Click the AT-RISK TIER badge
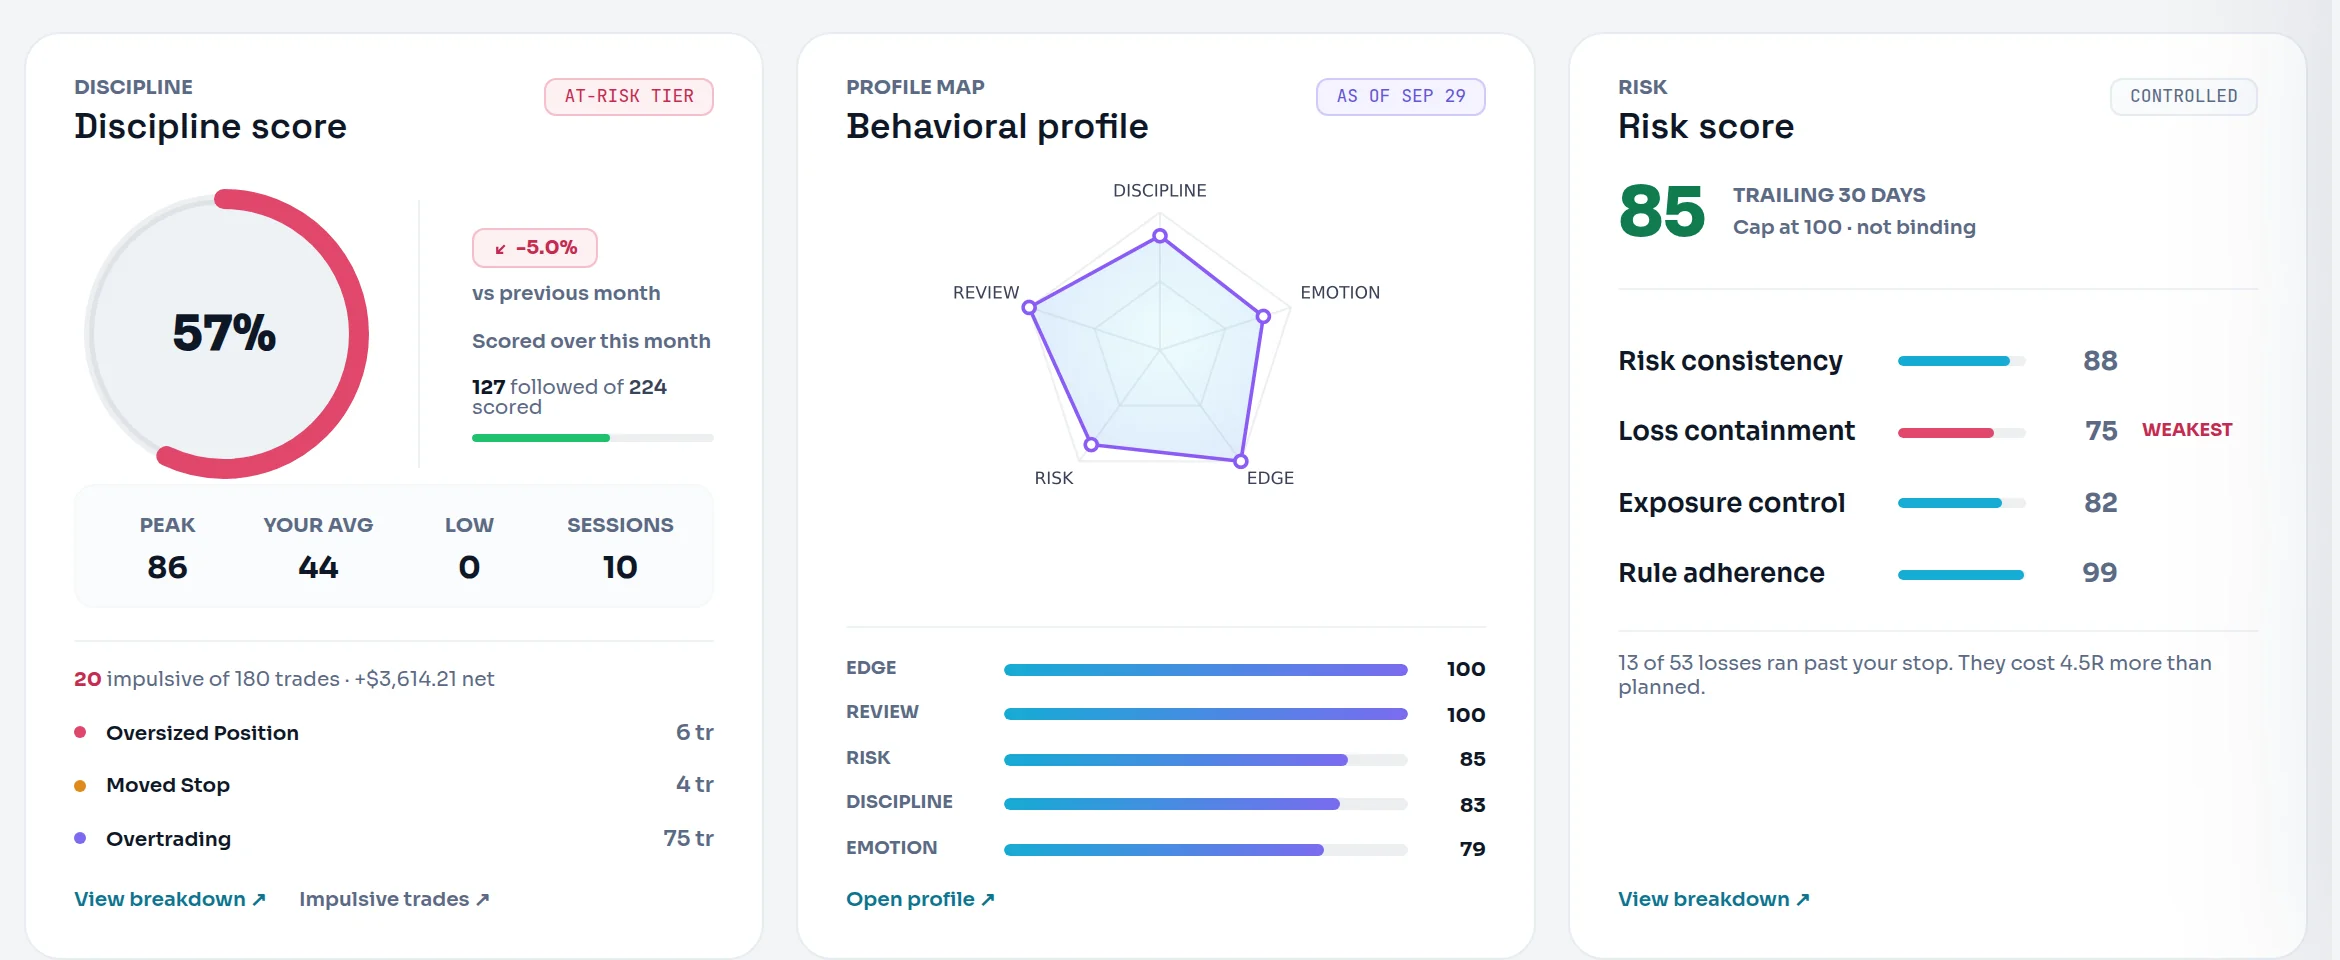The image size is (2340, 960). tap(629, 97)
